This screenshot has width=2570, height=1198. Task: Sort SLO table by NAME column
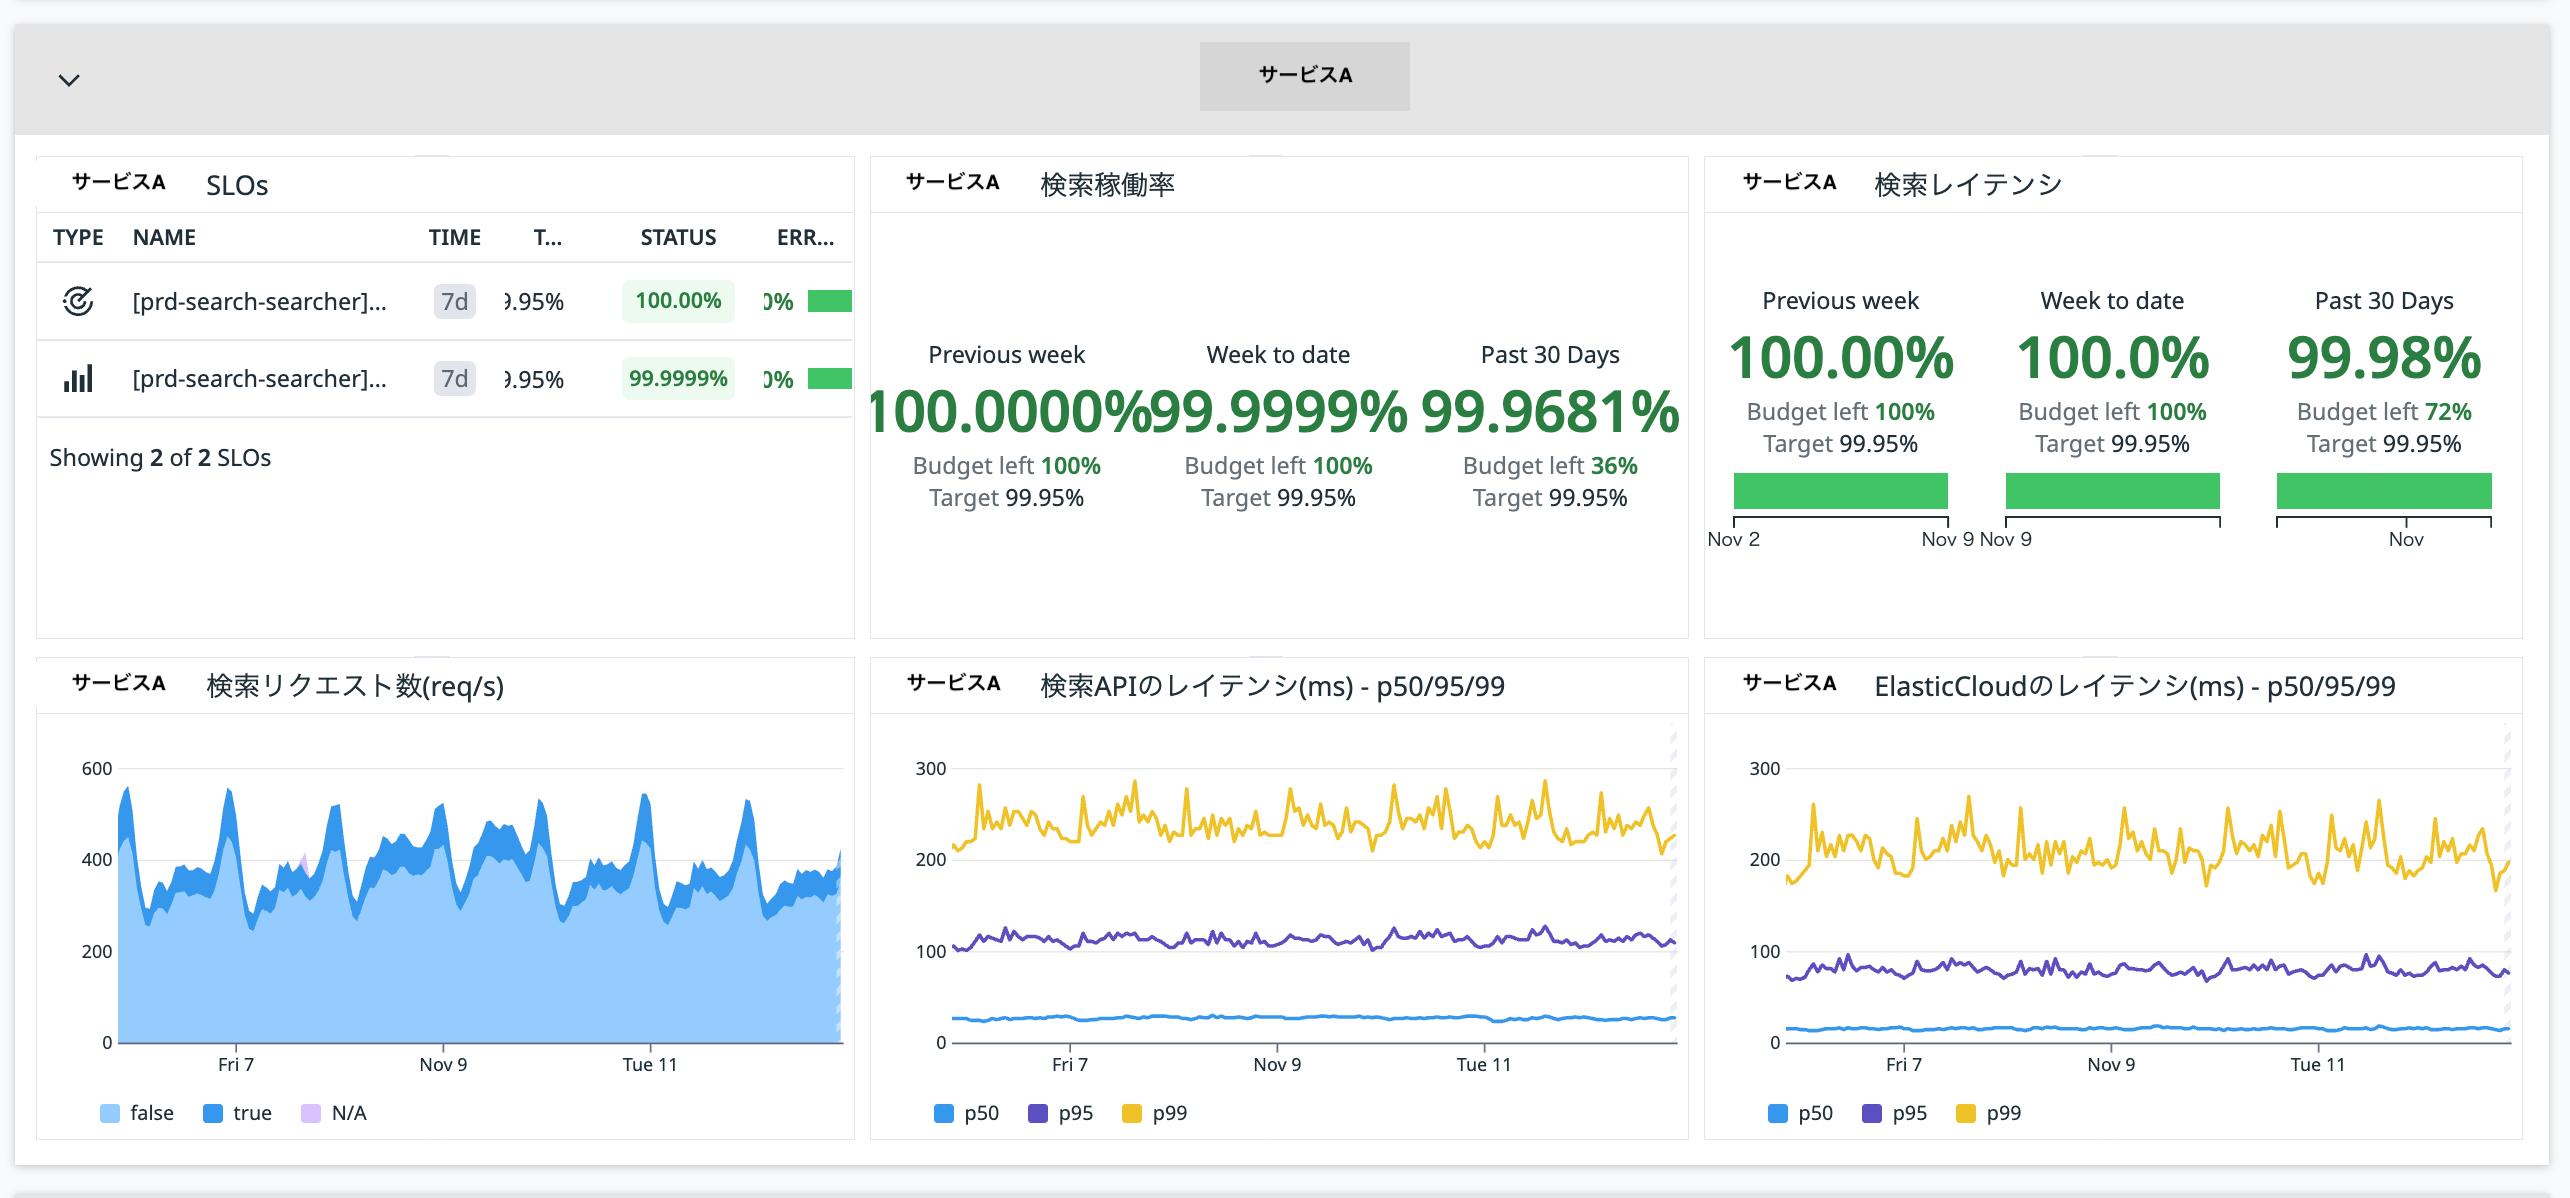164,237
